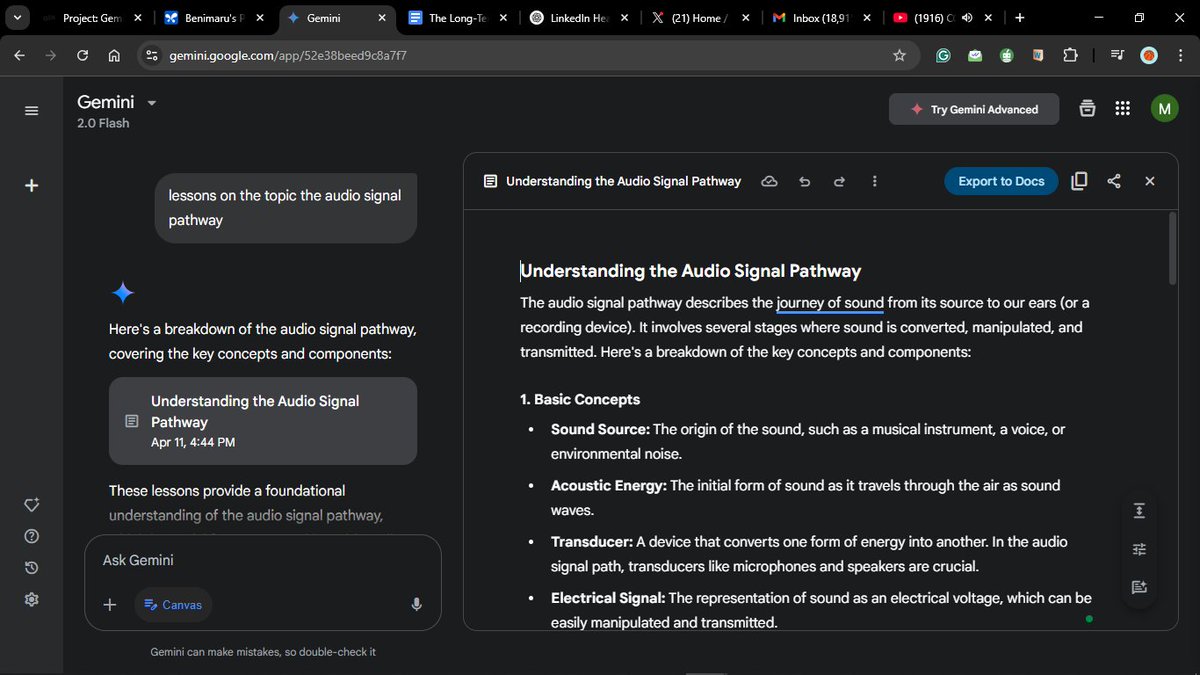Copy the canvas document contents
This screenshot has width=1200, height=675.
pyautogui.click(x=1079, y=181)
